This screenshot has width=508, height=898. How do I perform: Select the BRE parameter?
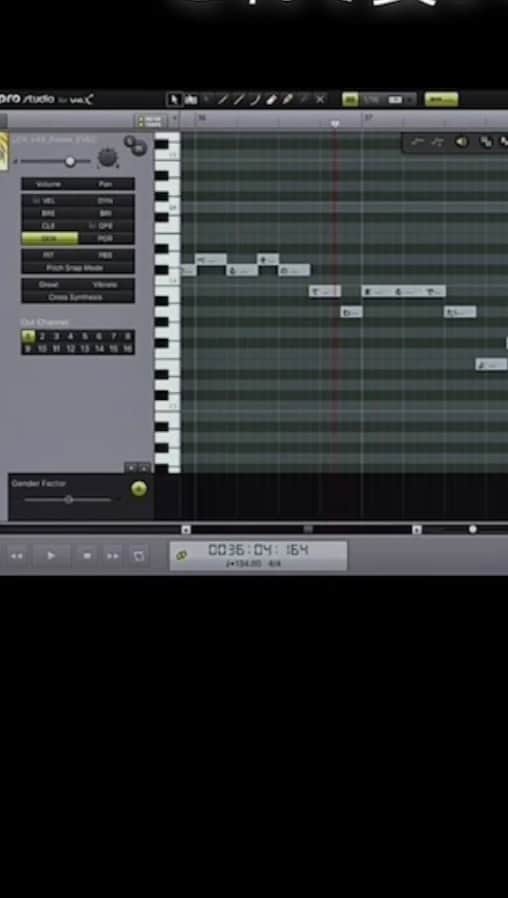pos(49,213)
